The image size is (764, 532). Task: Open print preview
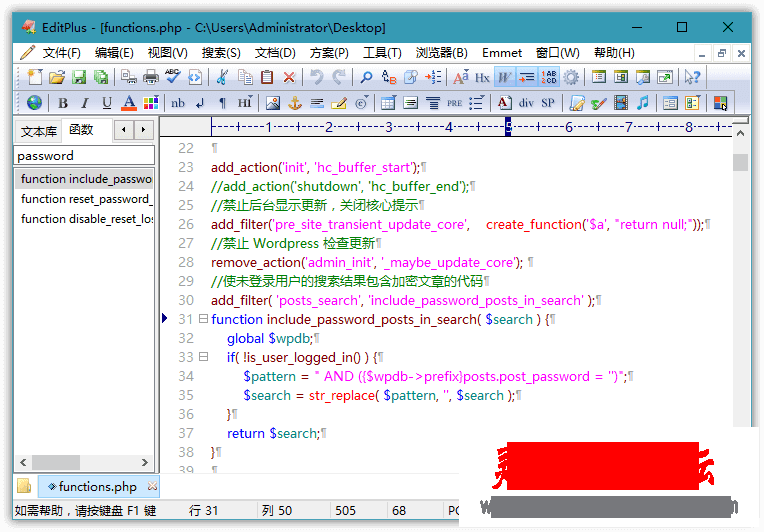click(x=129, y=77)
